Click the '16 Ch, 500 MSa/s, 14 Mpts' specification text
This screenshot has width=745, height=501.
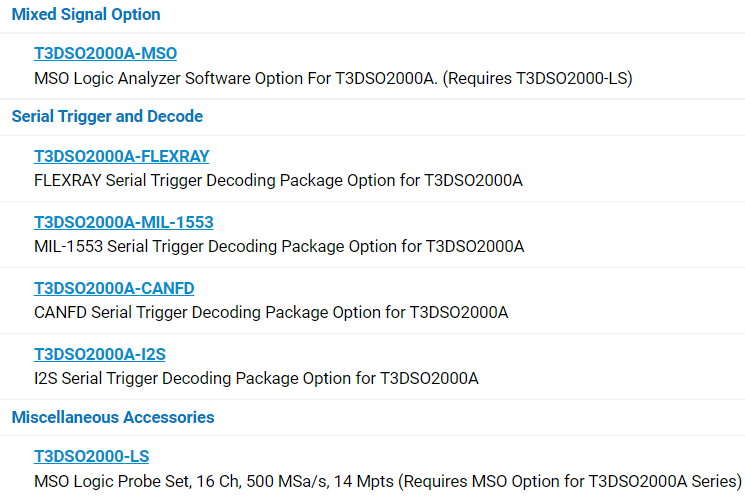290,482
